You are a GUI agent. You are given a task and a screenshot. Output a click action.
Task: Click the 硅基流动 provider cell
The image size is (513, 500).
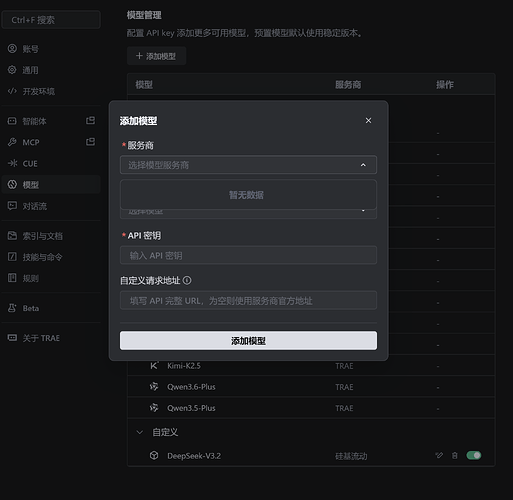click(x=351, y=456)
